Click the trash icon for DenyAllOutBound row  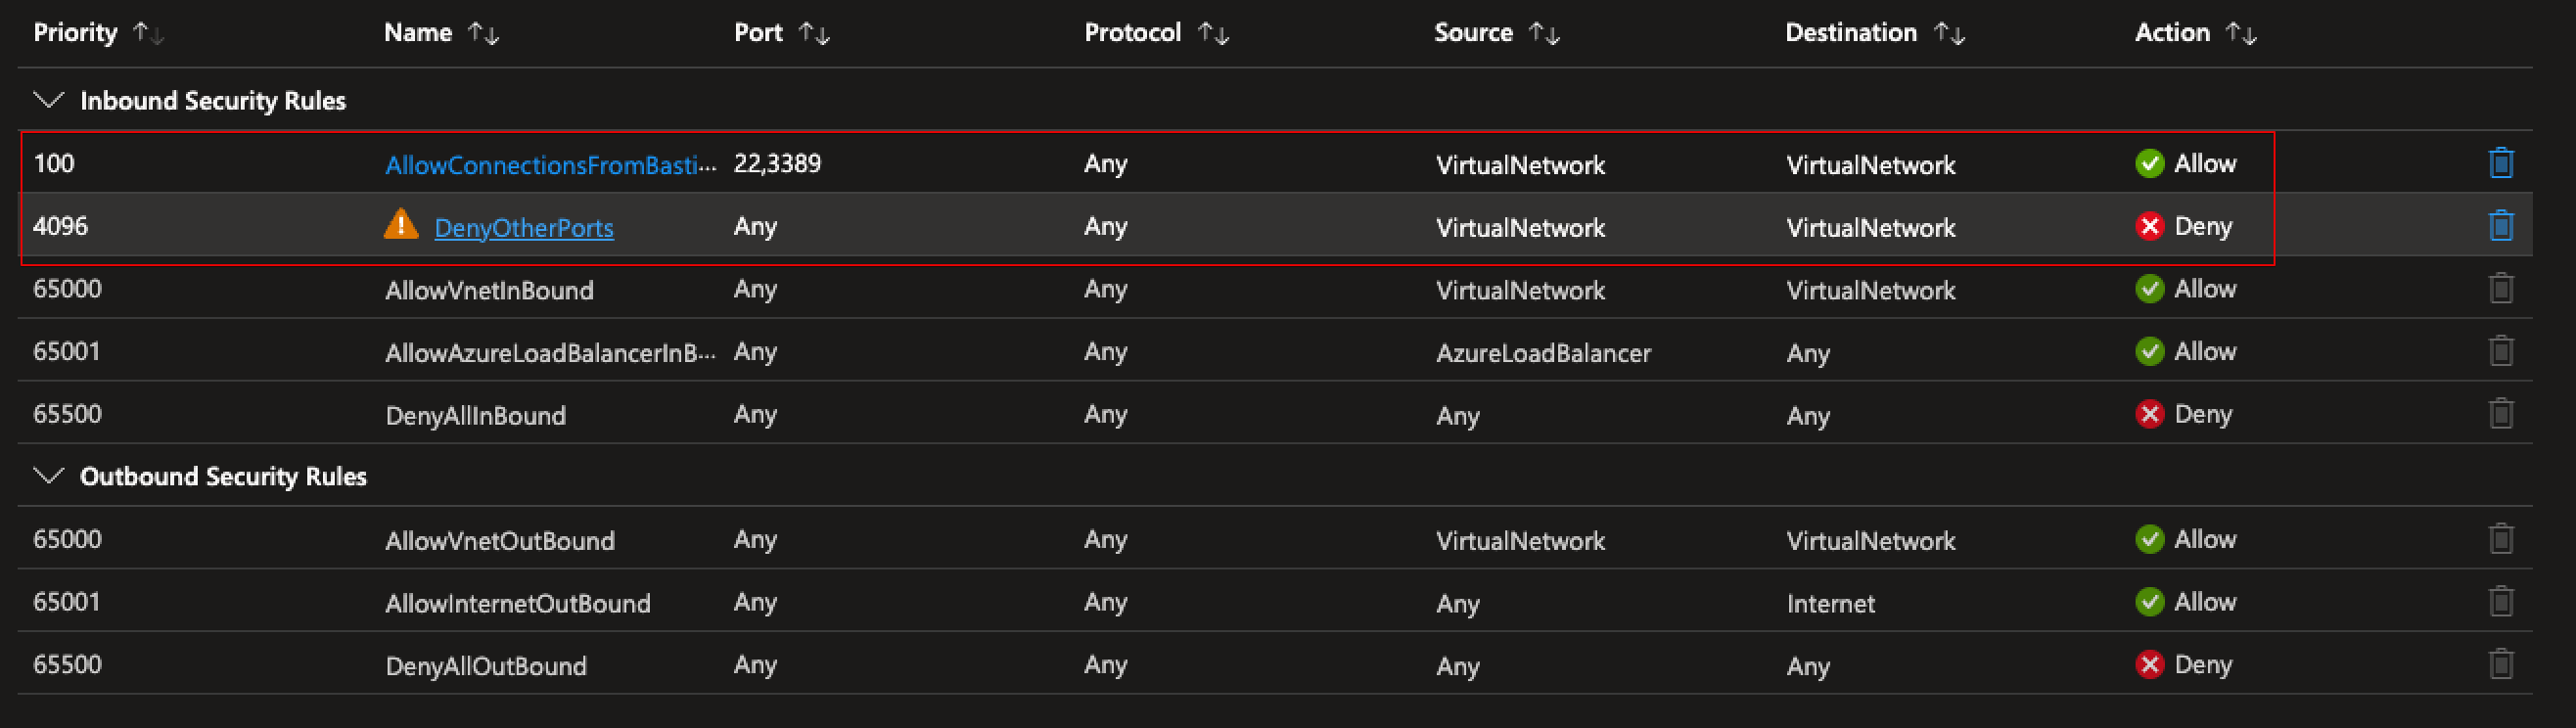pyautogui.click(x=2500, y=664)
